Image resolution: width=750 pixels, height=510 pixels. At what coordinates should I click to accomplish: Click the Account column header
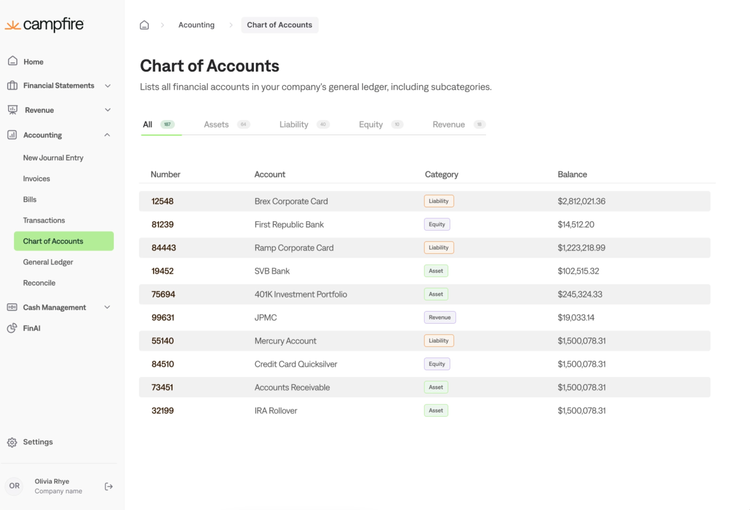pyautogui.click(x=270, y=175)
